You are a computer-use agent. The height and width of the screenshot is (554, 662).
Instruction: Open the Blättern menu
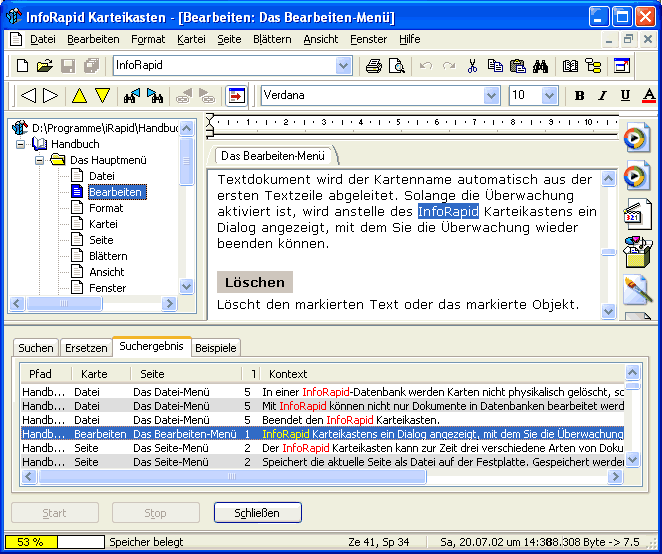click(x=272, y=39)
